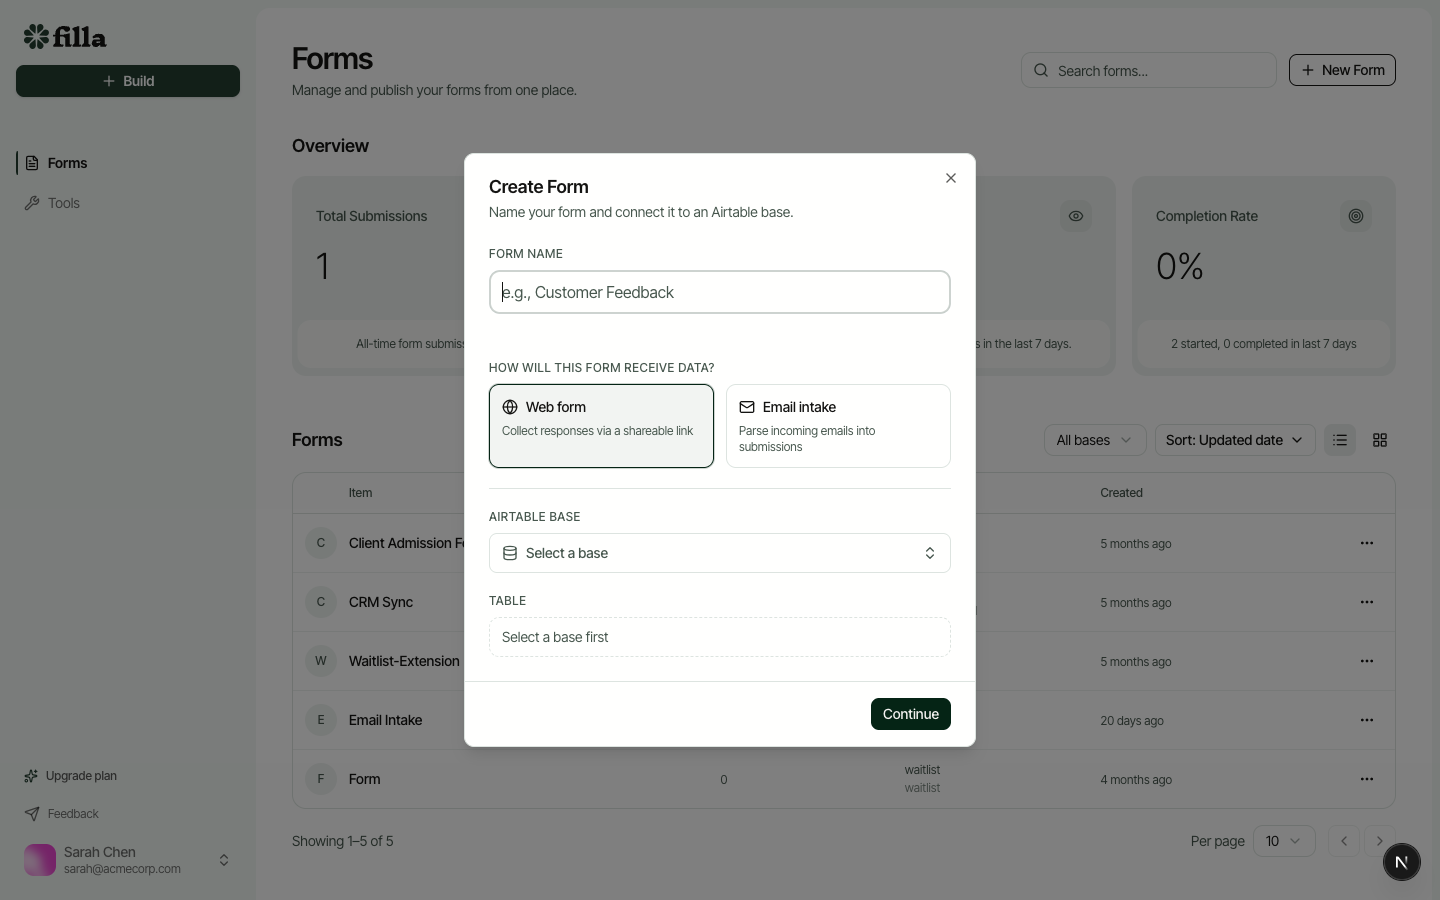The image size is (1440, 900).
Task: Click the Feedback icon in the sidebar
Action: click(33, 813)
